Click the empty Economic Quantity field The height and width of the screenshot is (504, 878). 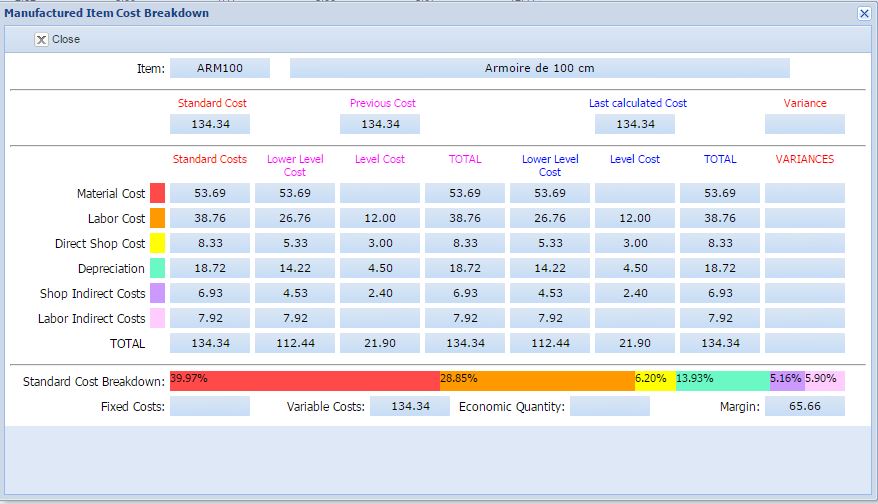(609, 406)
